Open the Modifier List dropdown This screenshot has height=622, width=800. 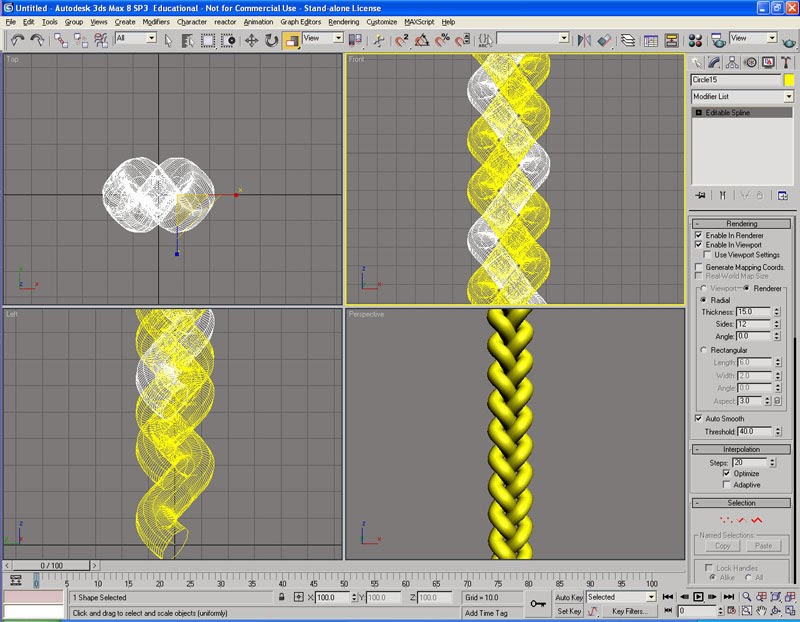[x=789, y=96]
